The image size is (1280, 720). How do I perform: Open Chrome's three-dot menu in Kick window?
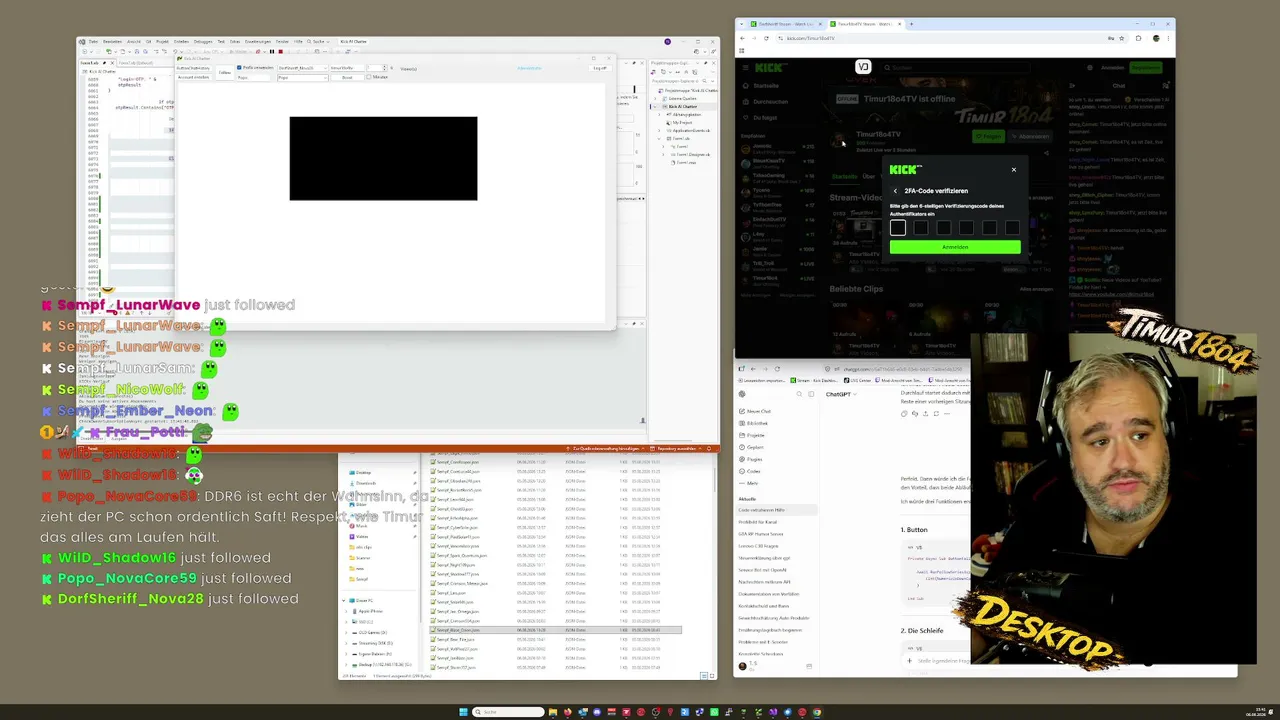pos(1168,38)
